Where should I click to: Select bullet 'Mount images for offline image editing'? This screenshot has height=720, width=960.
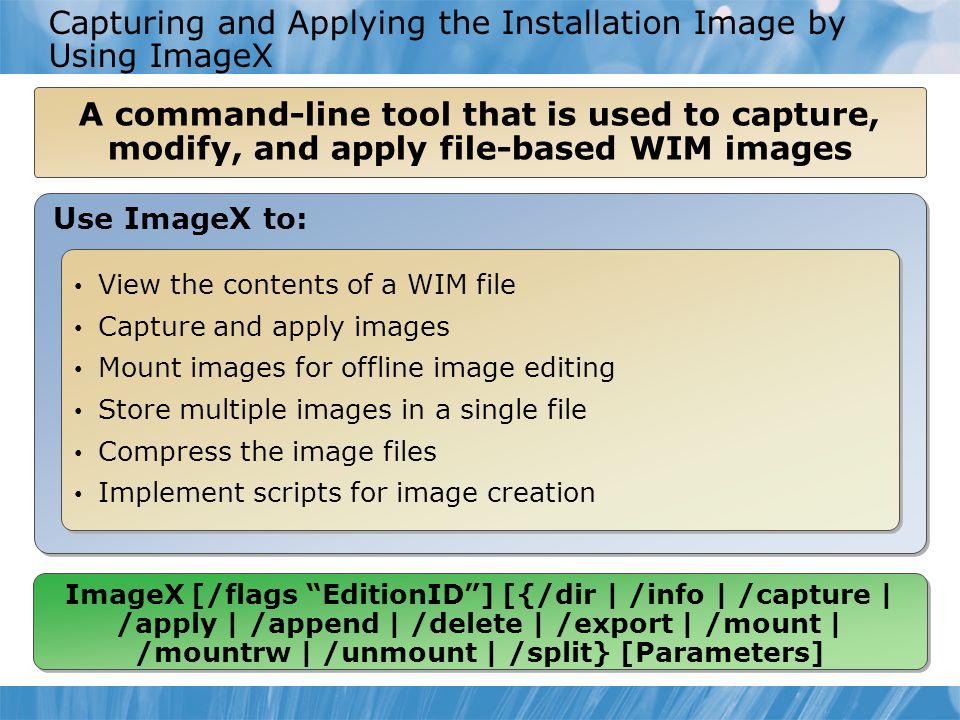tap(356, 368)
